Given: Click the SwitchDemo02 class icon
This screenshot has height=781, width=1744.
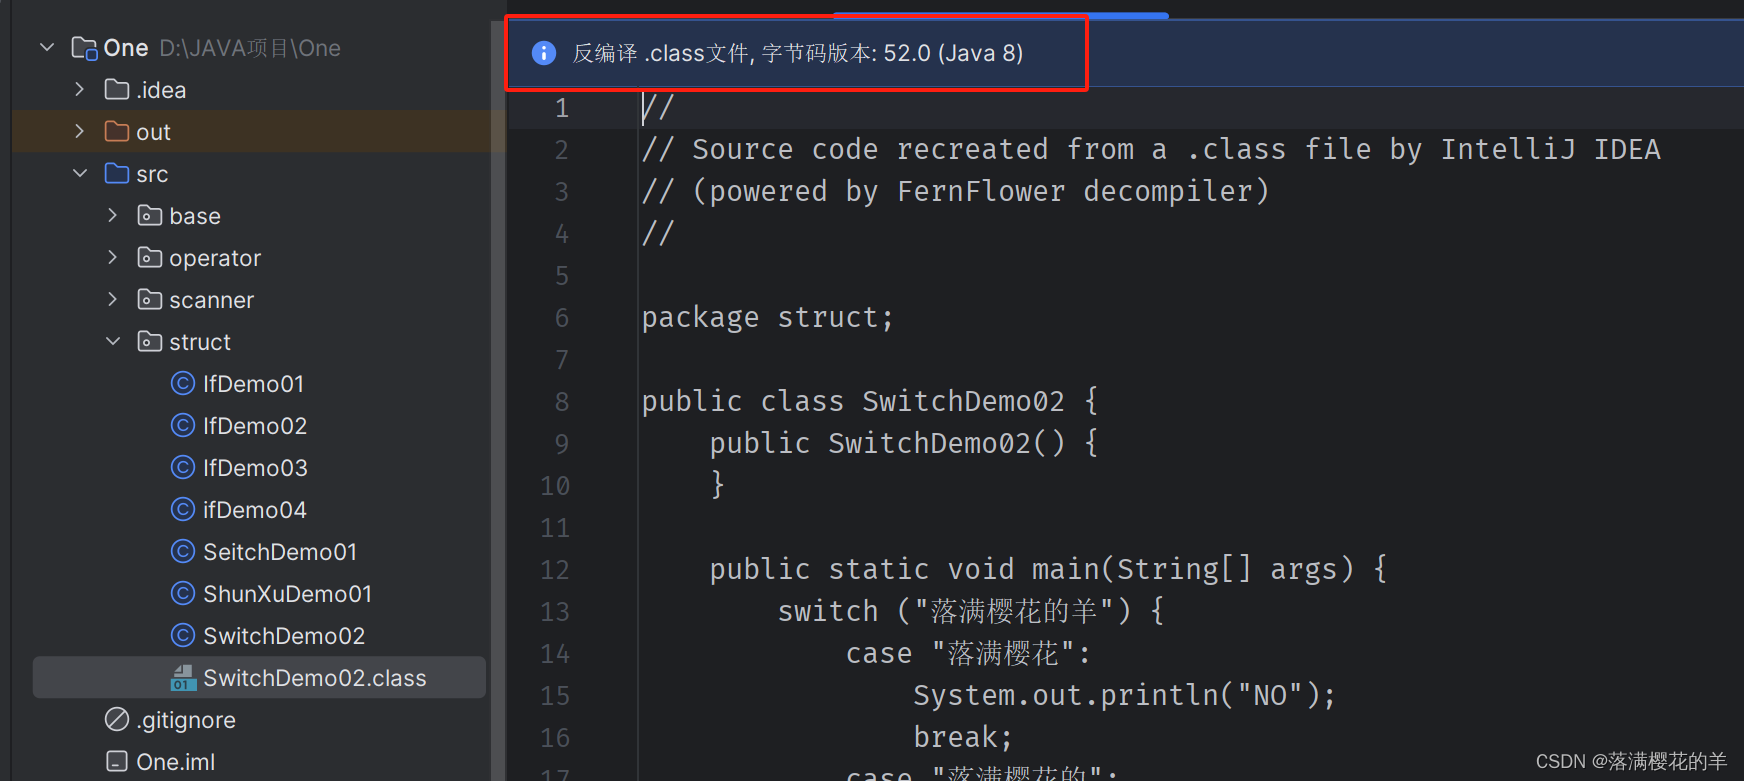Looking at the screenshot, I should pos(183,635).
